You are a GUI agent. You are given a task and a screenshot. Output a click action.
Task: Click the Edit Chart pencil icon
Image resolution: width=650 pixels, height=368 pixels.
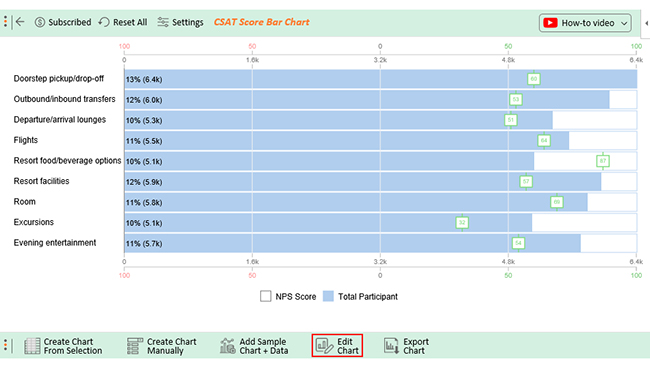(324, 346)
